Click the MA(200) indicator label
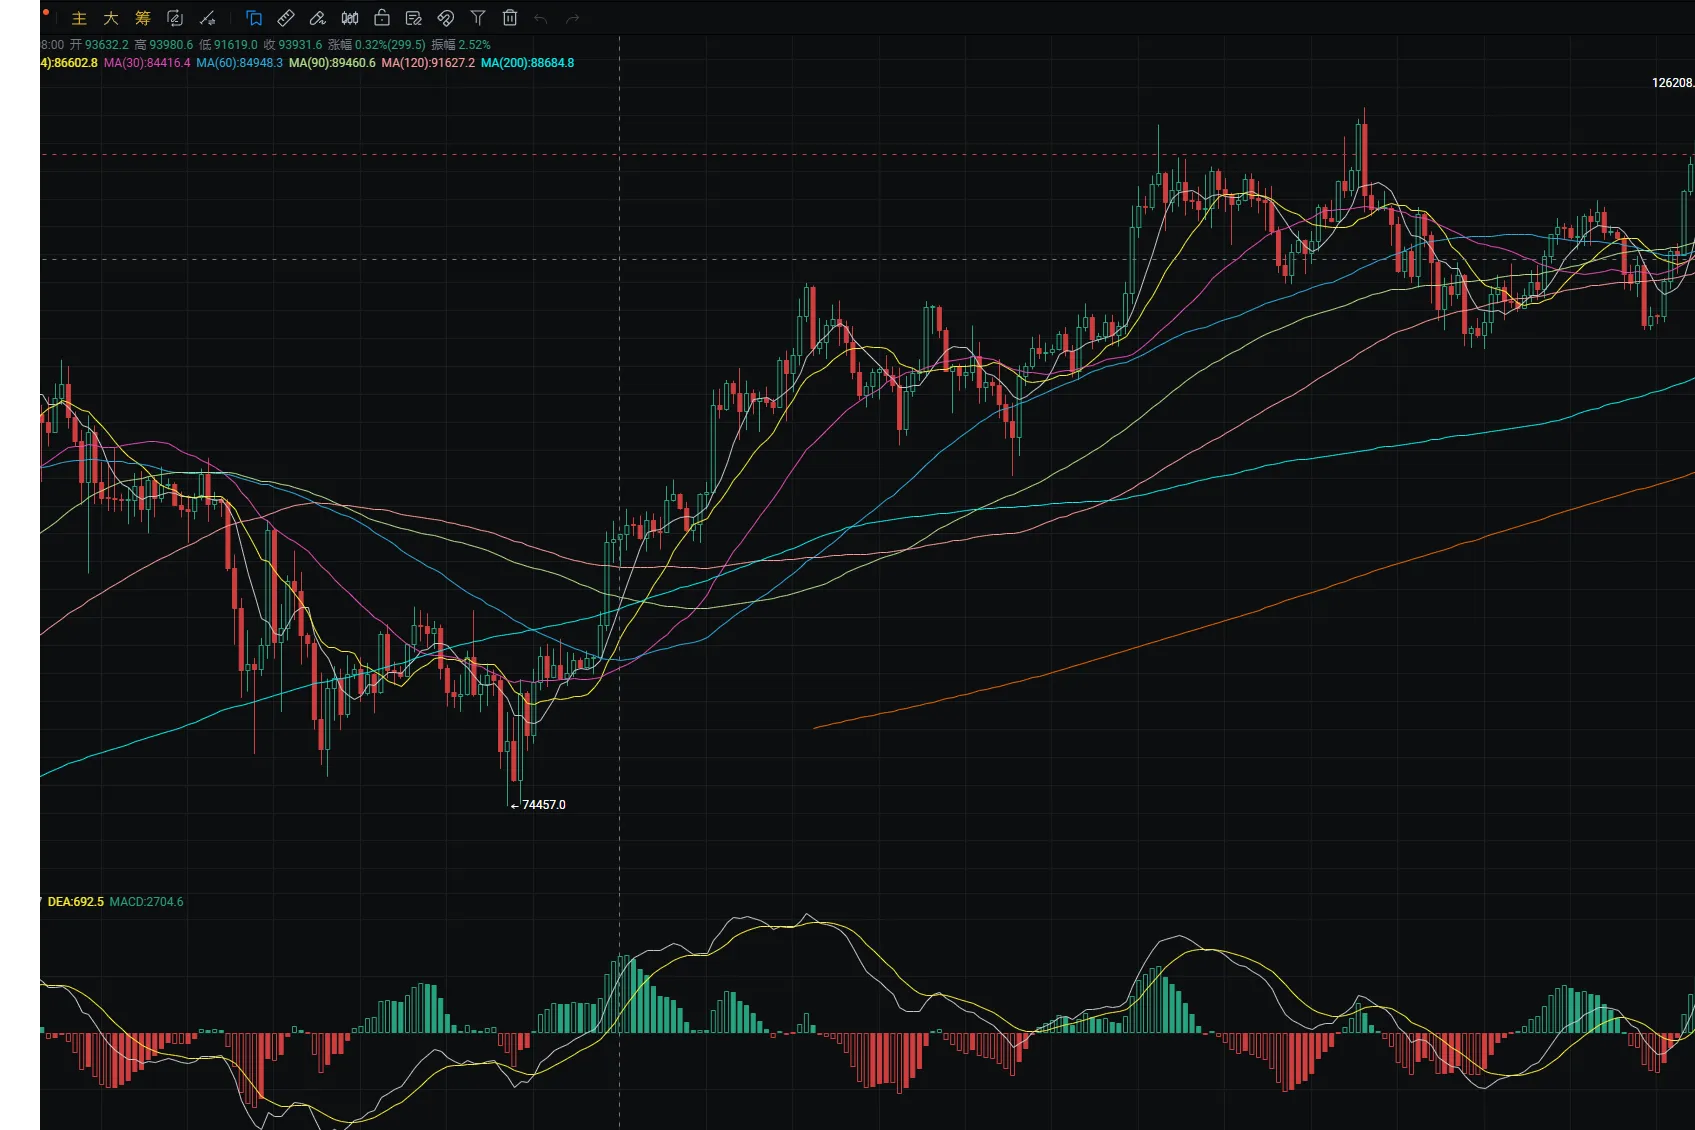 tap(527, 63)
